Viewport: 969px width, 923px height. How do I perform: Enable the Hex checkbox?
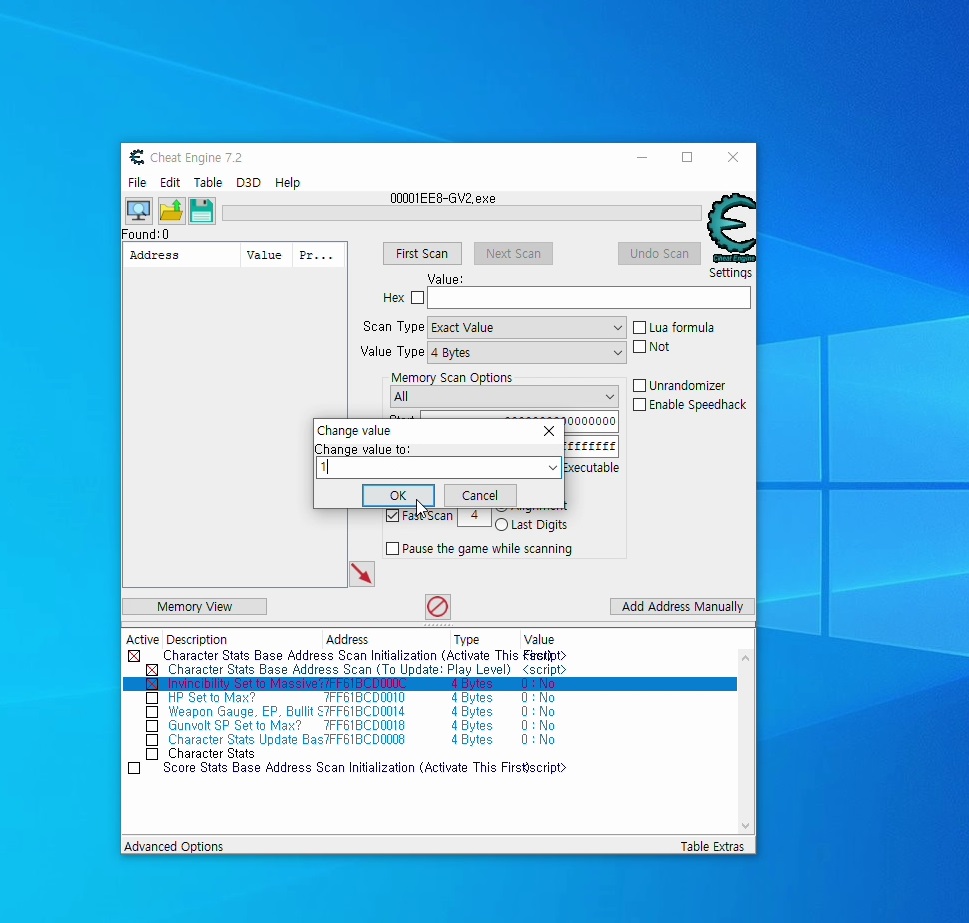418,298
